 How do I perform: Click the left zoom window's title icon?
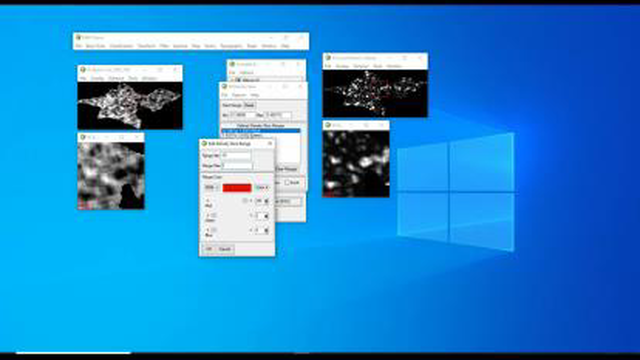83,138
